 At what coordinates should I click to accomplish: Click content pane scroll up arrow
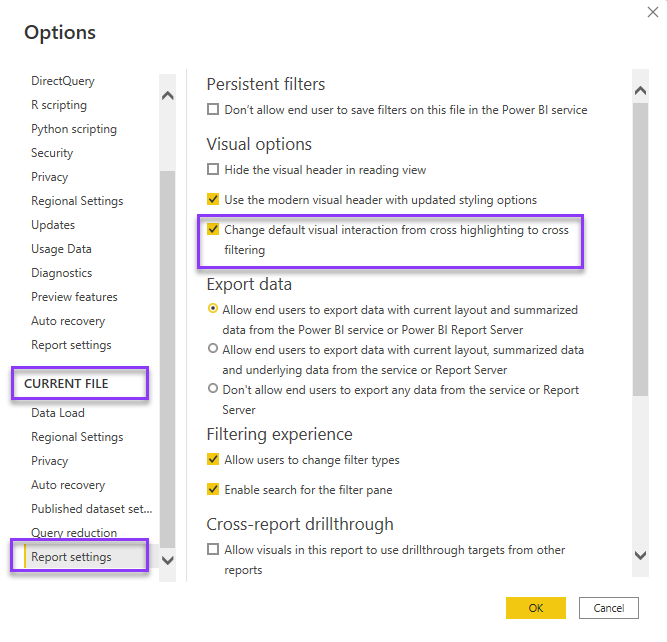click(x=640, y=90)
